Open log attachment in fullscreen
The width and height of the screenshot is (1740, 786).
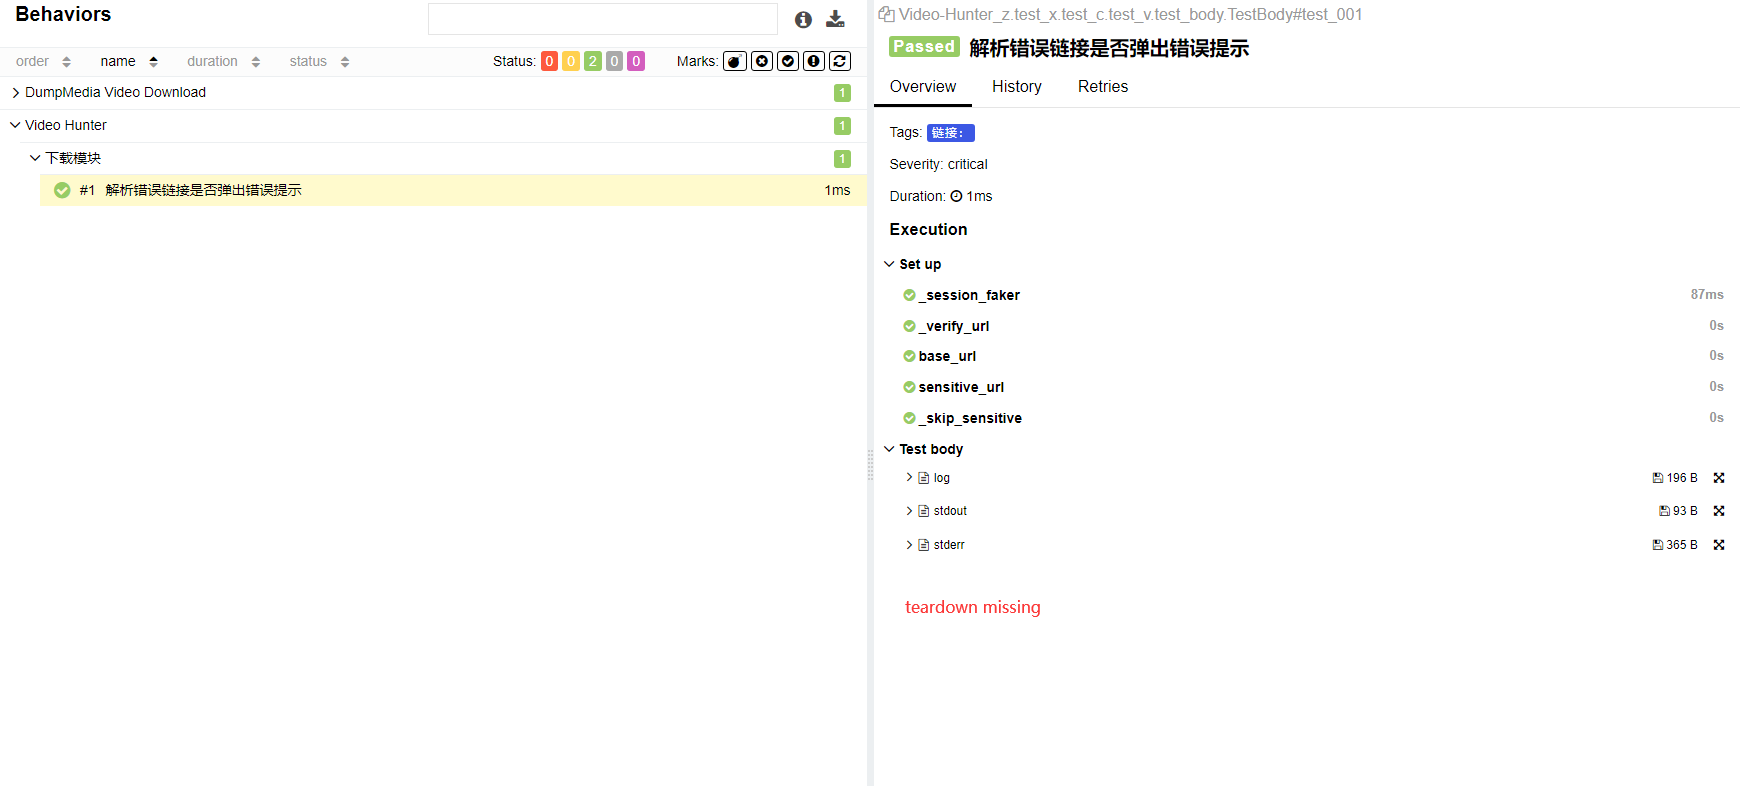point(1719,478)
